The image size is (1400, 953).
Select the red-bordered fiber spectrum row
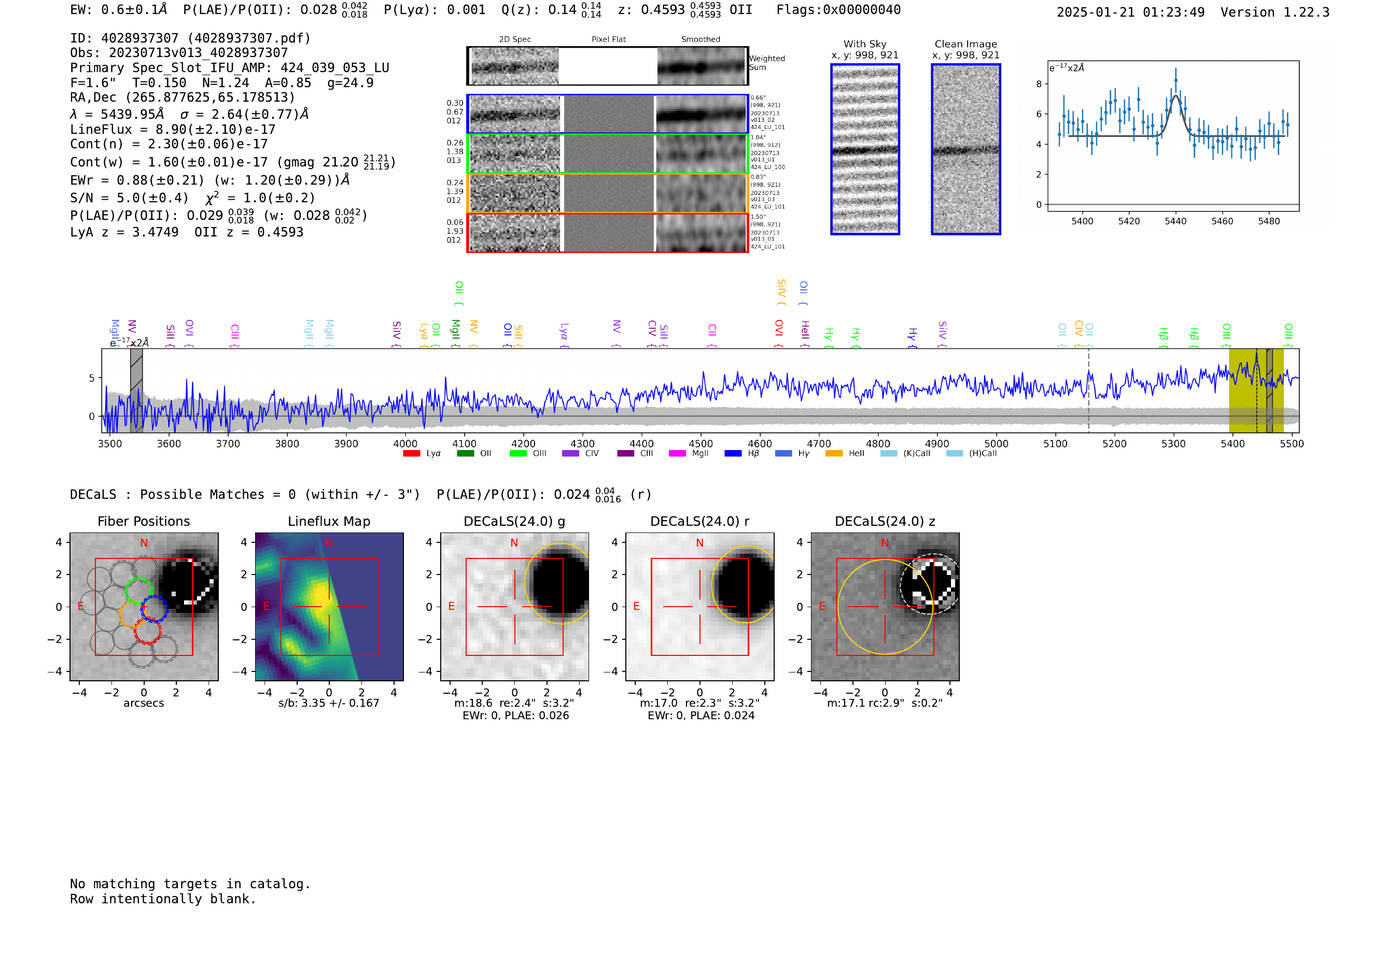[x=607, y=232]
